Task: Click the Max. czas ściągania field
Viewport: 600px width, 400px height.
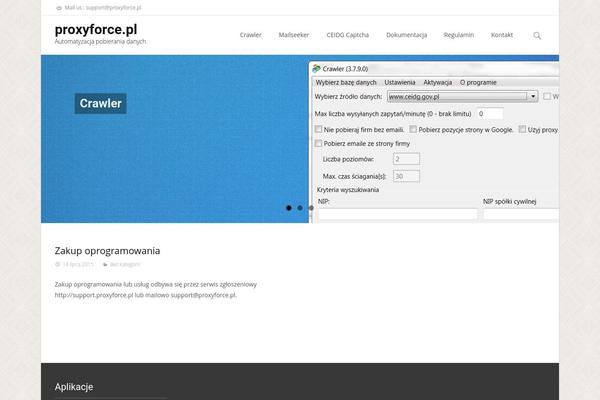Action: pyautogui.click(x=406, y=176)
